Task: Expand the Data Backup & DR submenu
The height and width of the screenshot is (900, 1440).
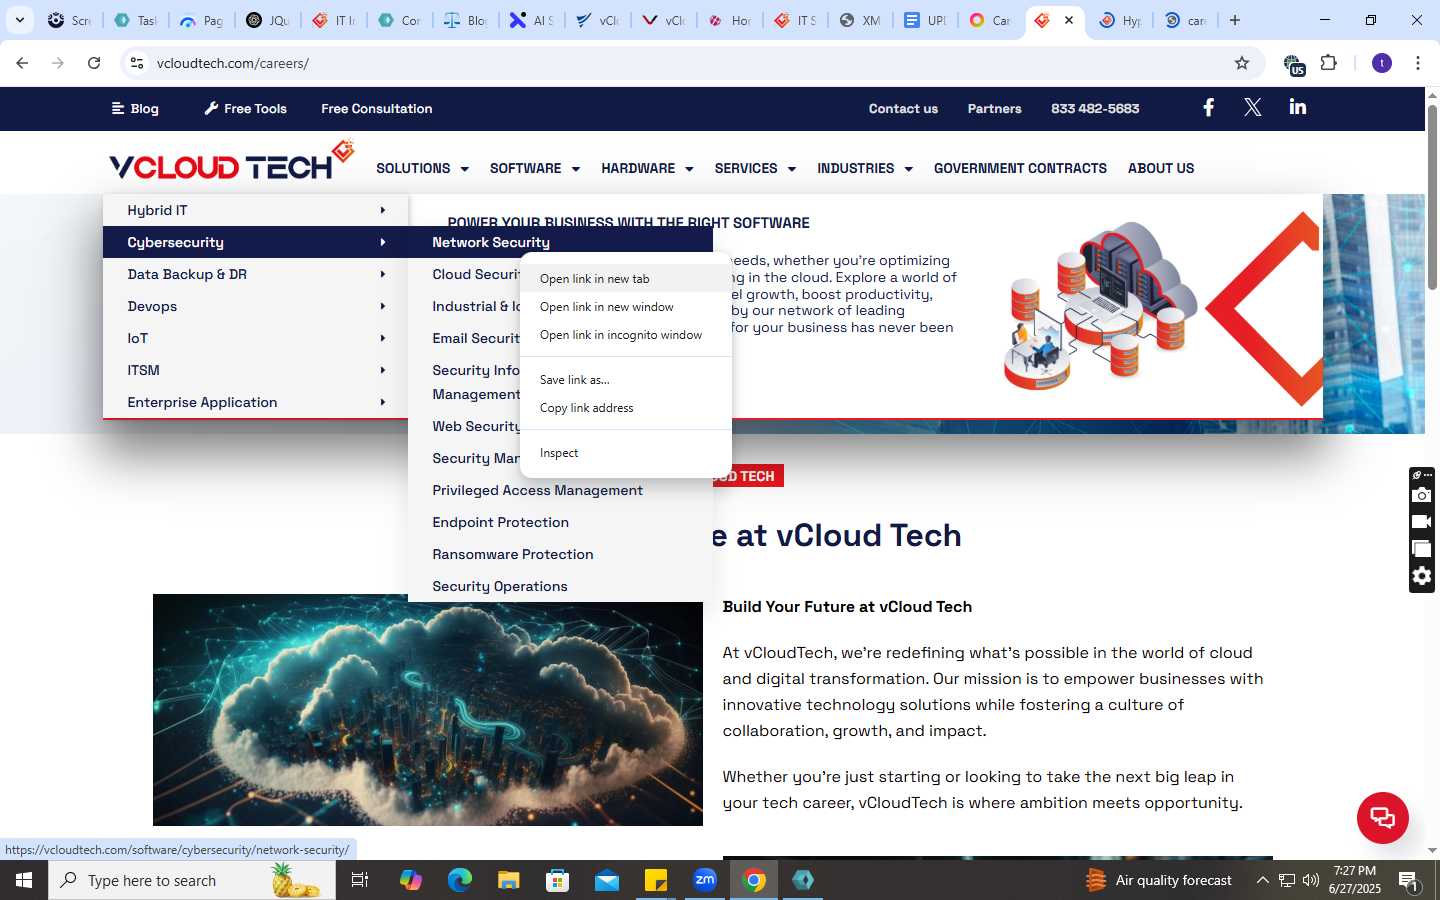Action: click(255, 274)
